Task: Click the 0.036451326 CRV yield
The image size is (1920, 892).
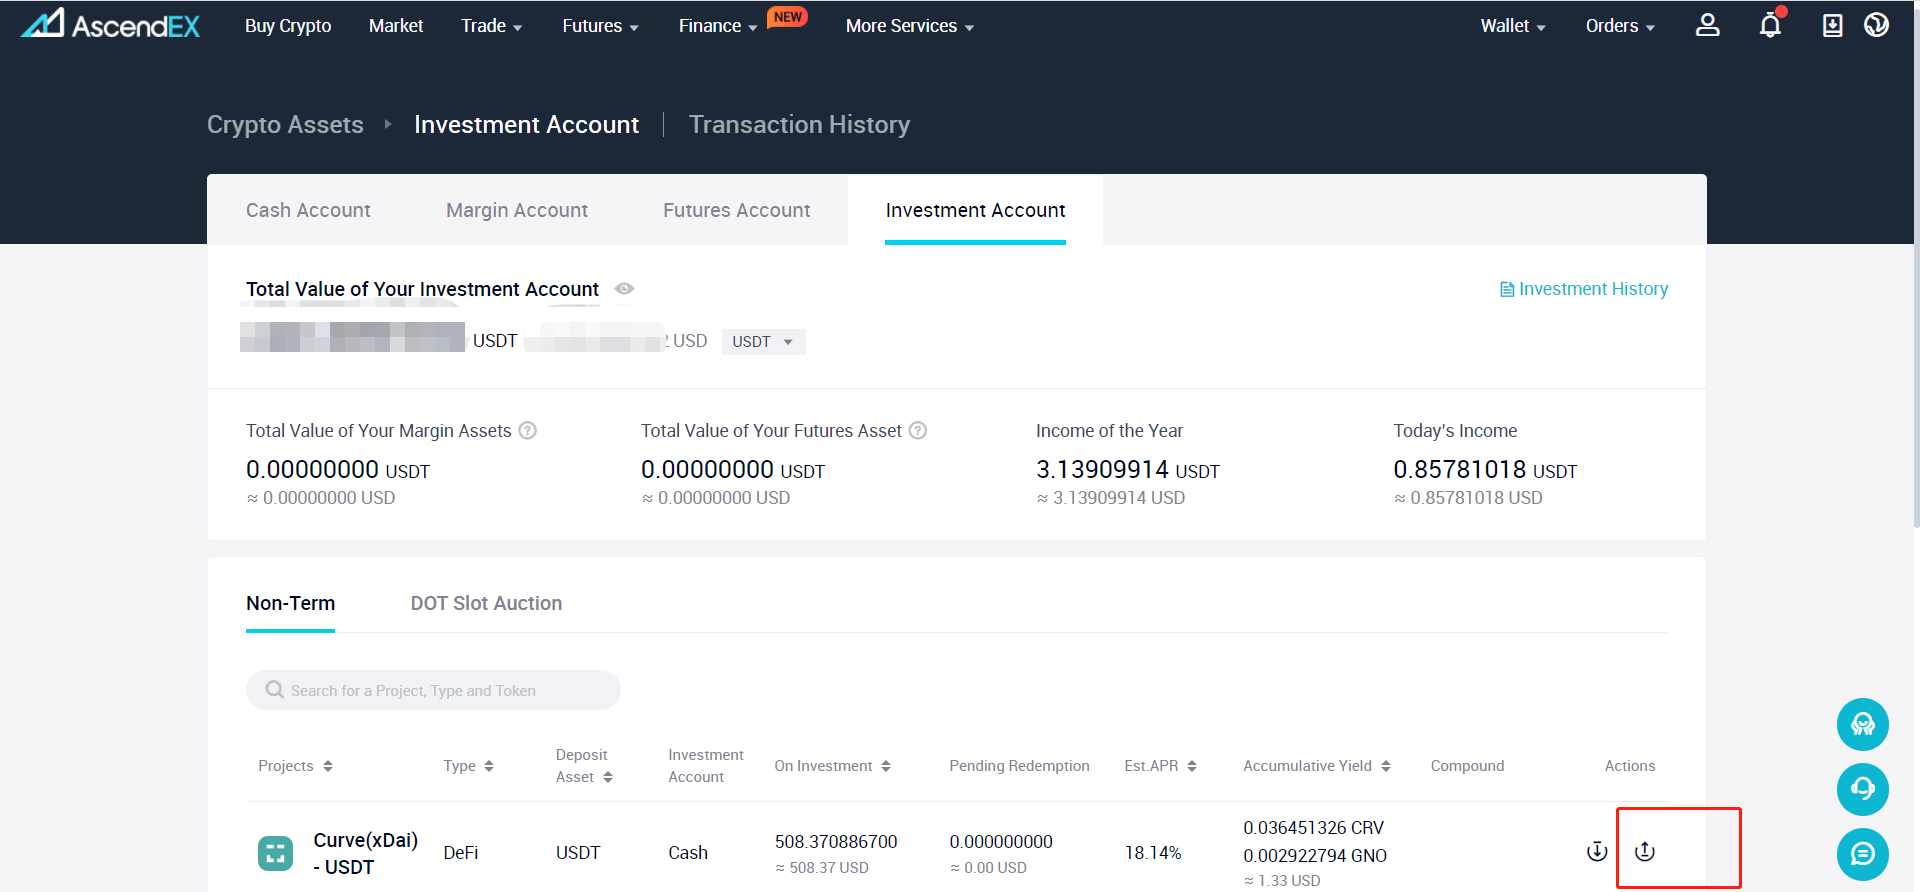Action: click(1314, 828)
